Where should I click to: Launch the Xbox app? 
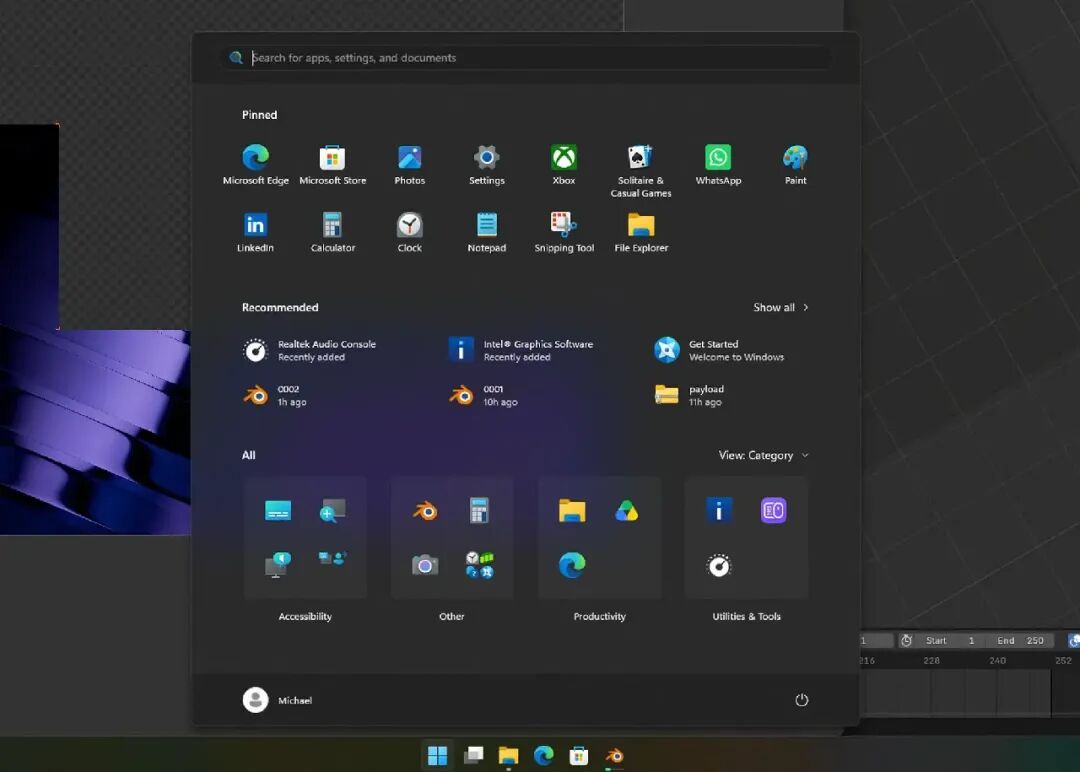tap(563, 165)
